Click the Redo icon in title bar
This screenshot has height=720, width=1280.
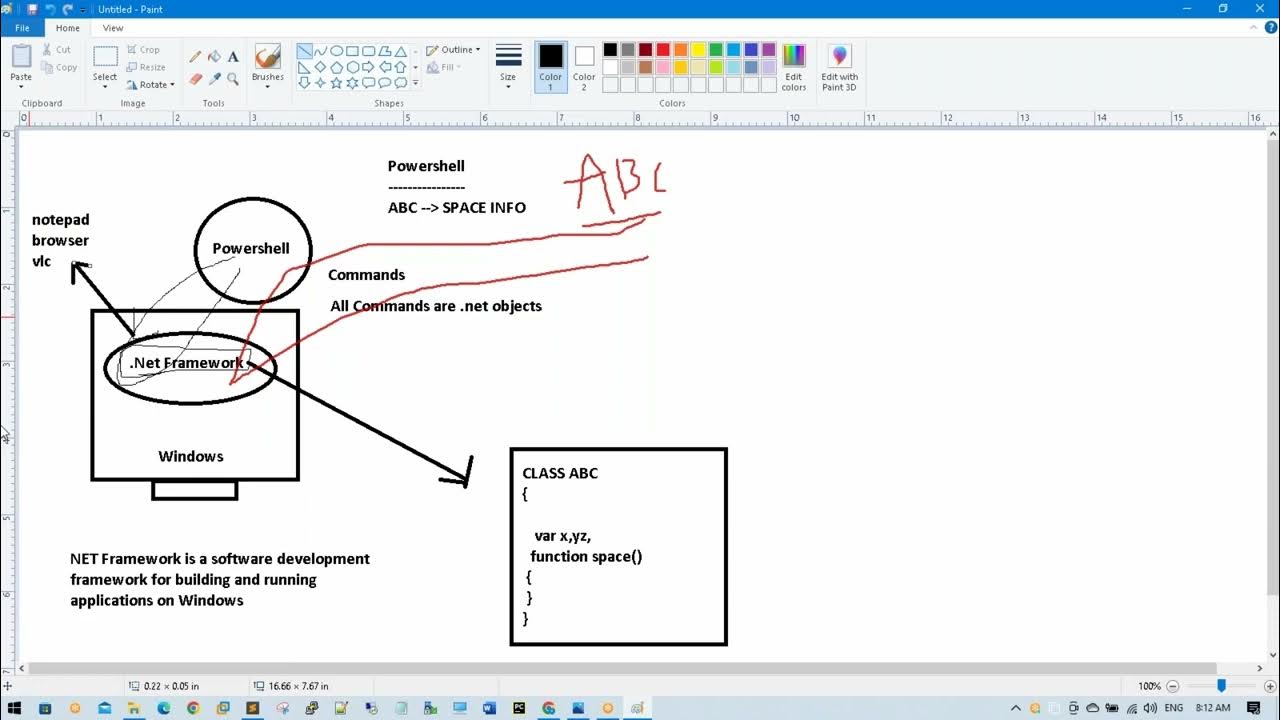point(68,9)
